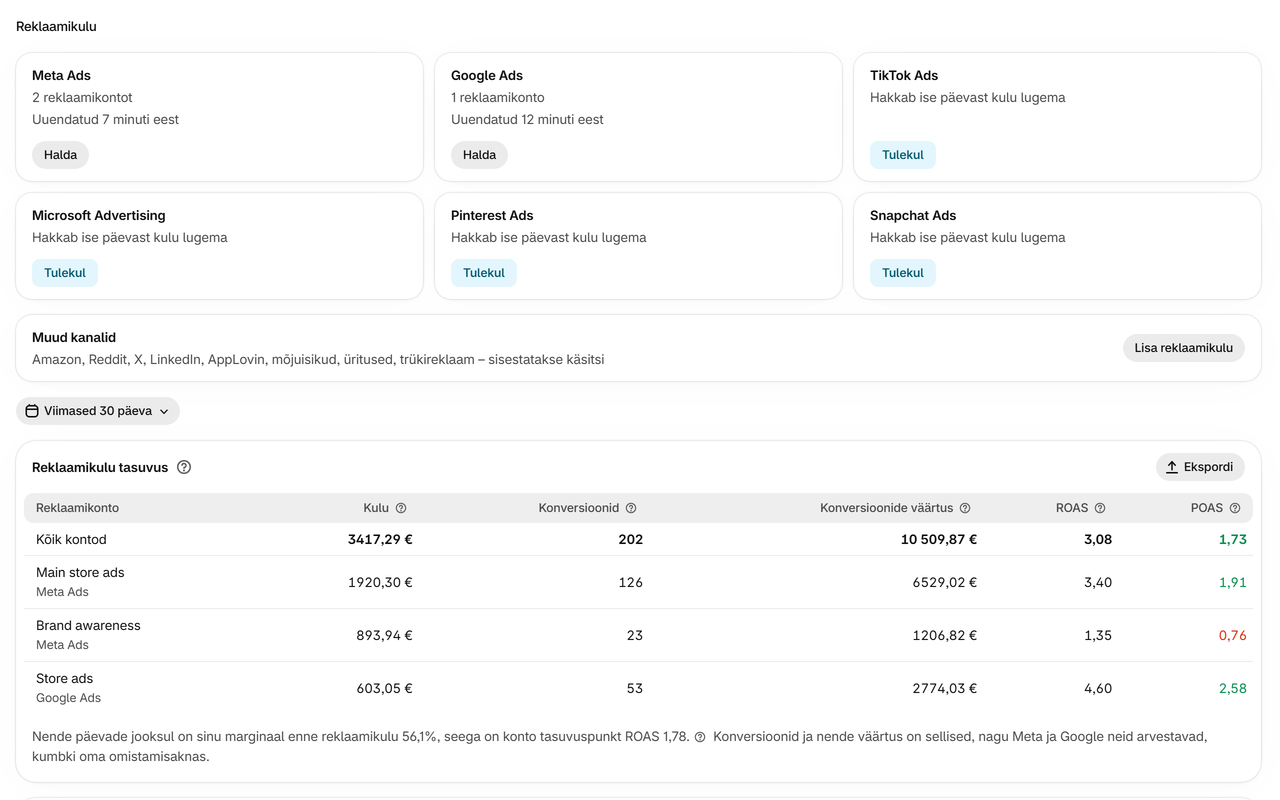Click Tulekul badge on Microsoft Advertising card
This screenshot has height=800, width=1280.
pos(65,273)
